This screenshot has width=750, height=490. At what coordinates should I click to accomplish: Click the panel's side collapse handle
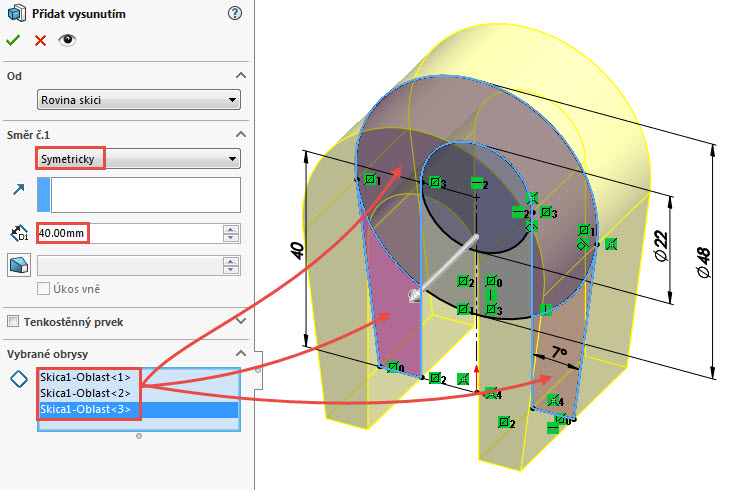tap(258, 370)
